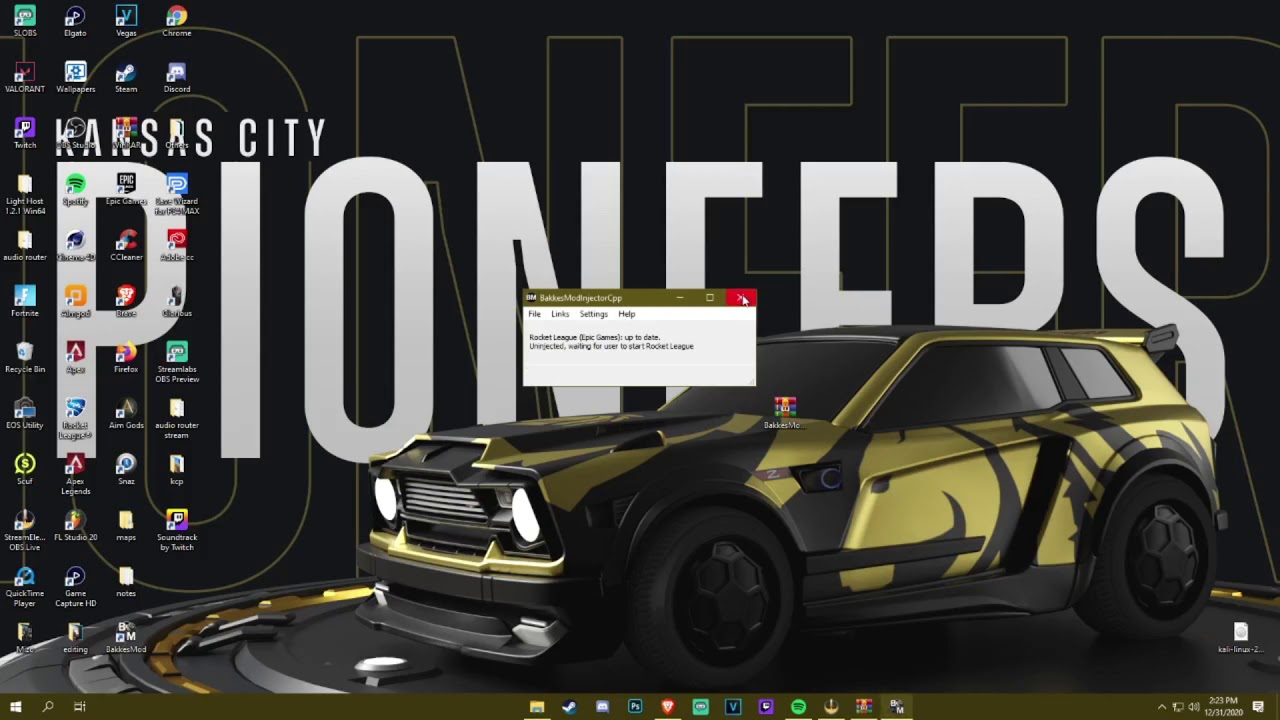Open the Windows Start menu

15,707
